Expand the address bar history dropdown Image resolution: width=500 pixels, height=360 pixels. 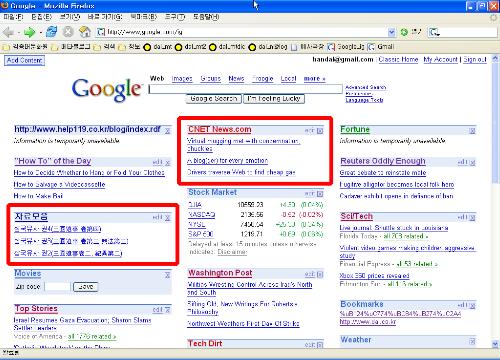coord(392,32)
